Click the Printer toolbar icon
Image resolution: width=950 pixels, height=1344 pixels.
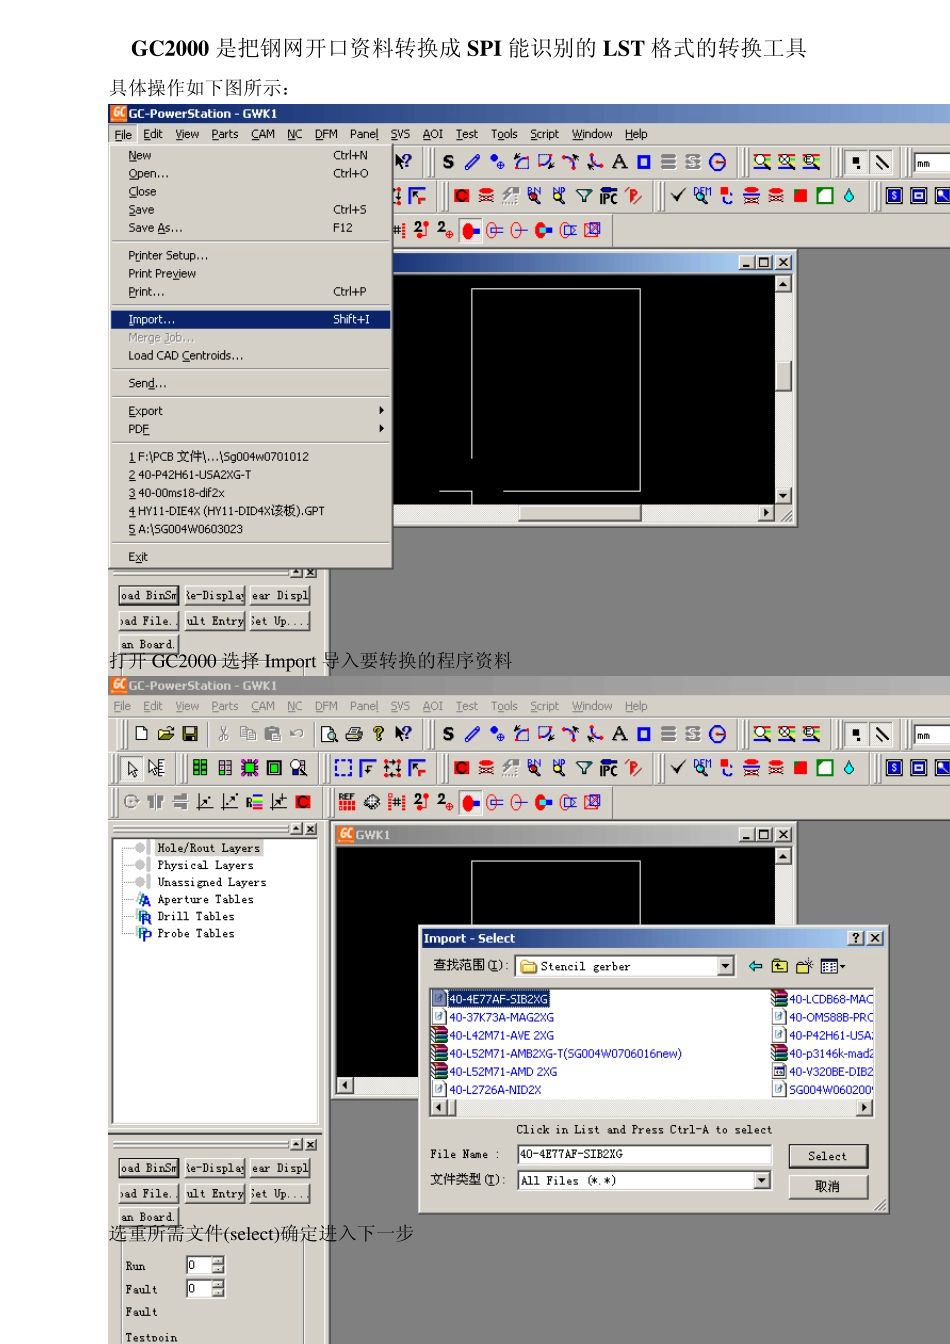[x=353, y=733]
